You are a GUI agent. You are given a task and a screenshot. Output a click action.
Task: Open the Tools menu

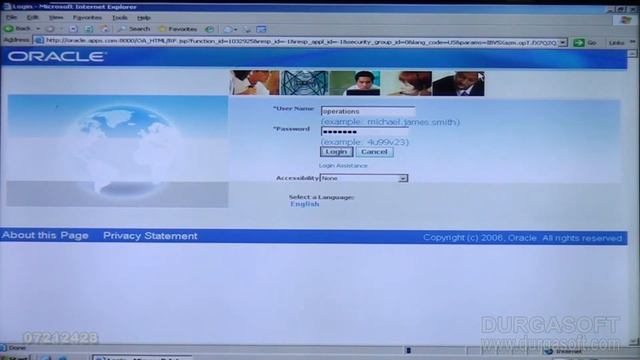[x=120, y=18]
